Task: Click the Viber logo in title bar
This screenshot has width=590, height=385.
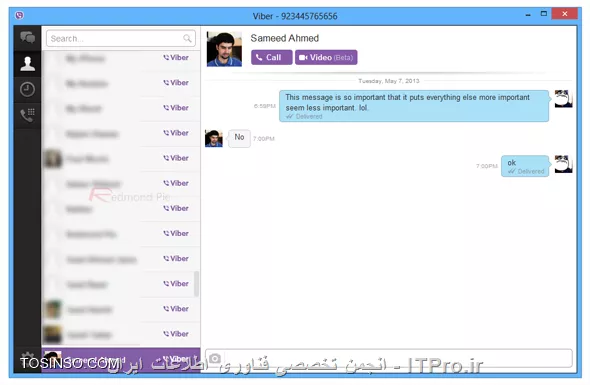Action: pyautogui.click(x=19, y=15)
